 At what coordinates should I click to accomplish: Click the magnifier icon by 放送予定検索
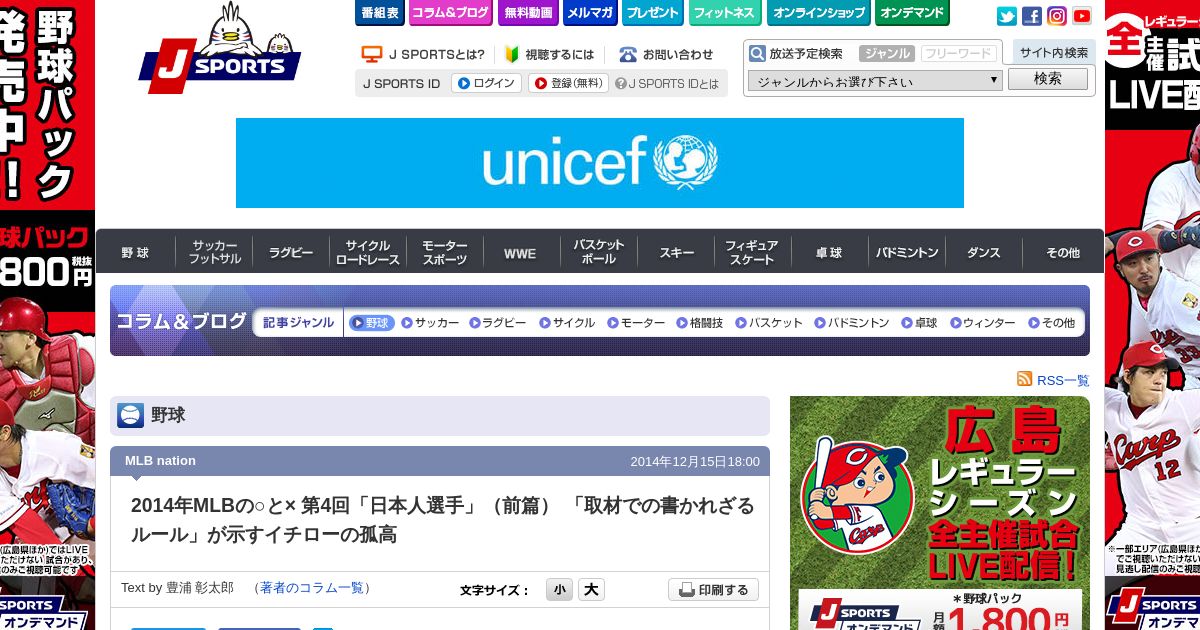pos(758,54)
